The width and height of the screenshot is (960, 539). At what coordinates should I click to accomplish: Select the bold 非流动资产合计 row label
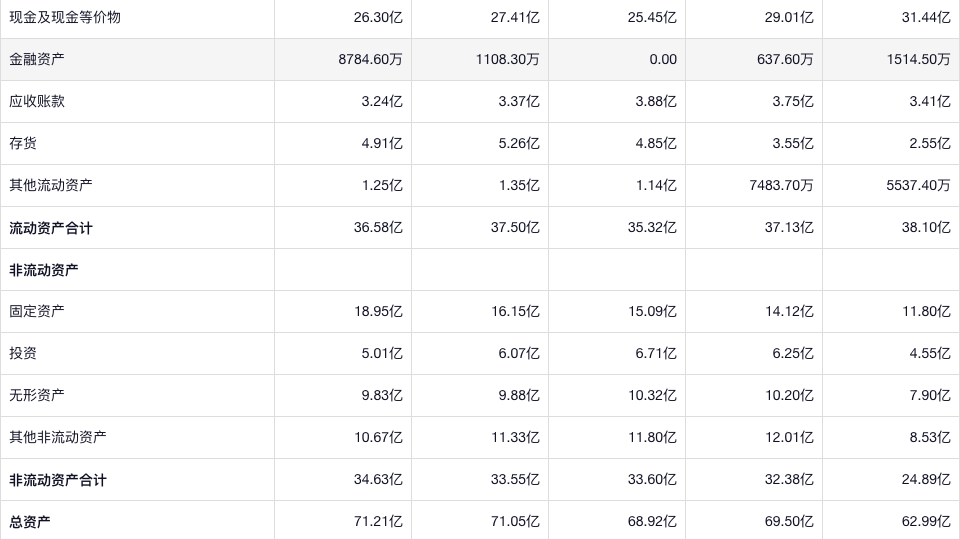58,480
